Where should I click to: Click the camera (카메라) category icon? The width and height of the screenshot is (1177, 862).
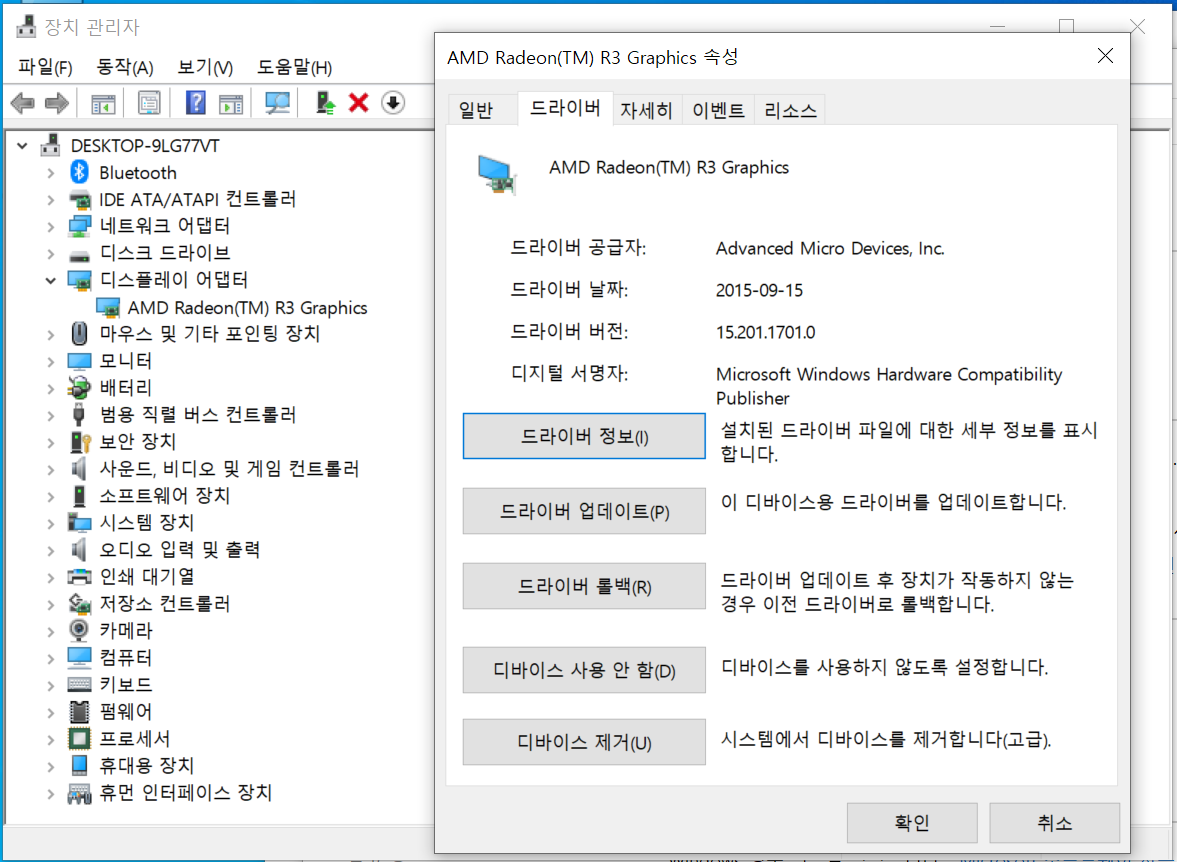tap(80, 631)
